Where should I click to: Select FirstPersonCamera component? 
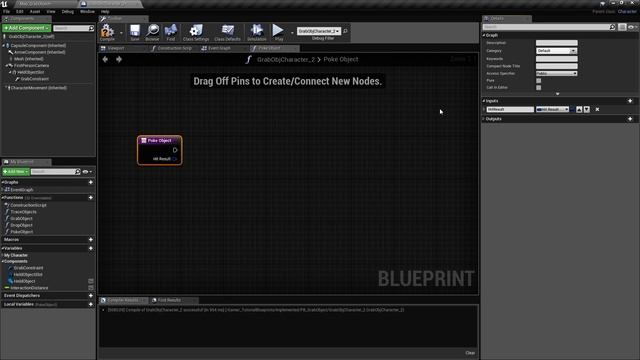[31, 65]
